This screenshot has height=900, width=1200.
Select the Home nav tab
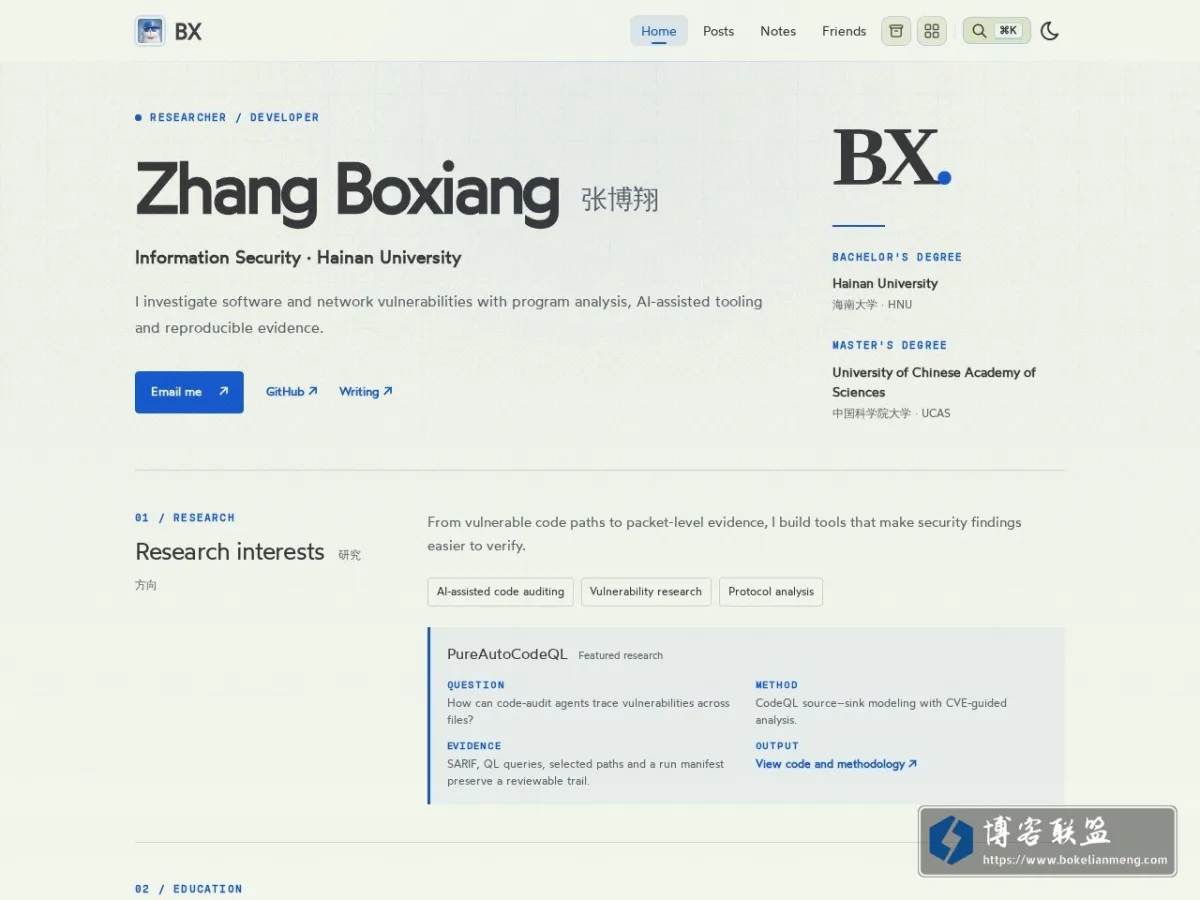[x=659, y=31]
